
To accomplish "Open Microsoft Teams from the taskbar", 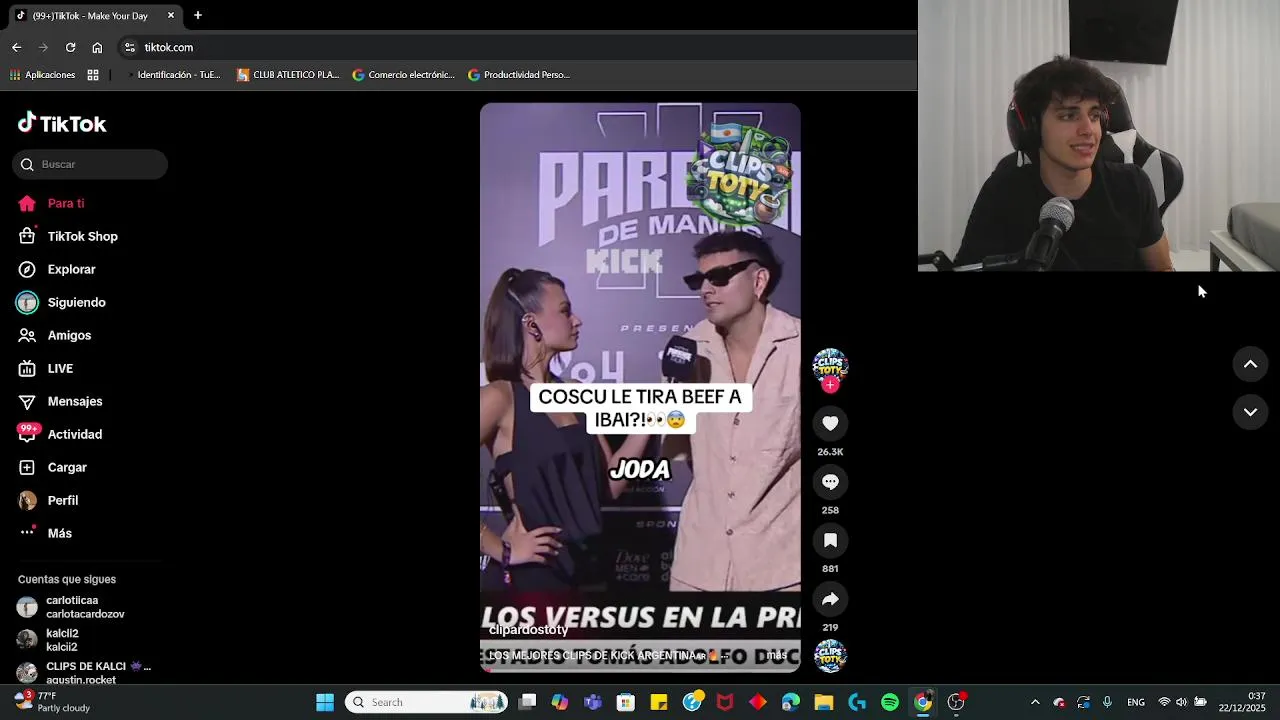I will 593,702.
